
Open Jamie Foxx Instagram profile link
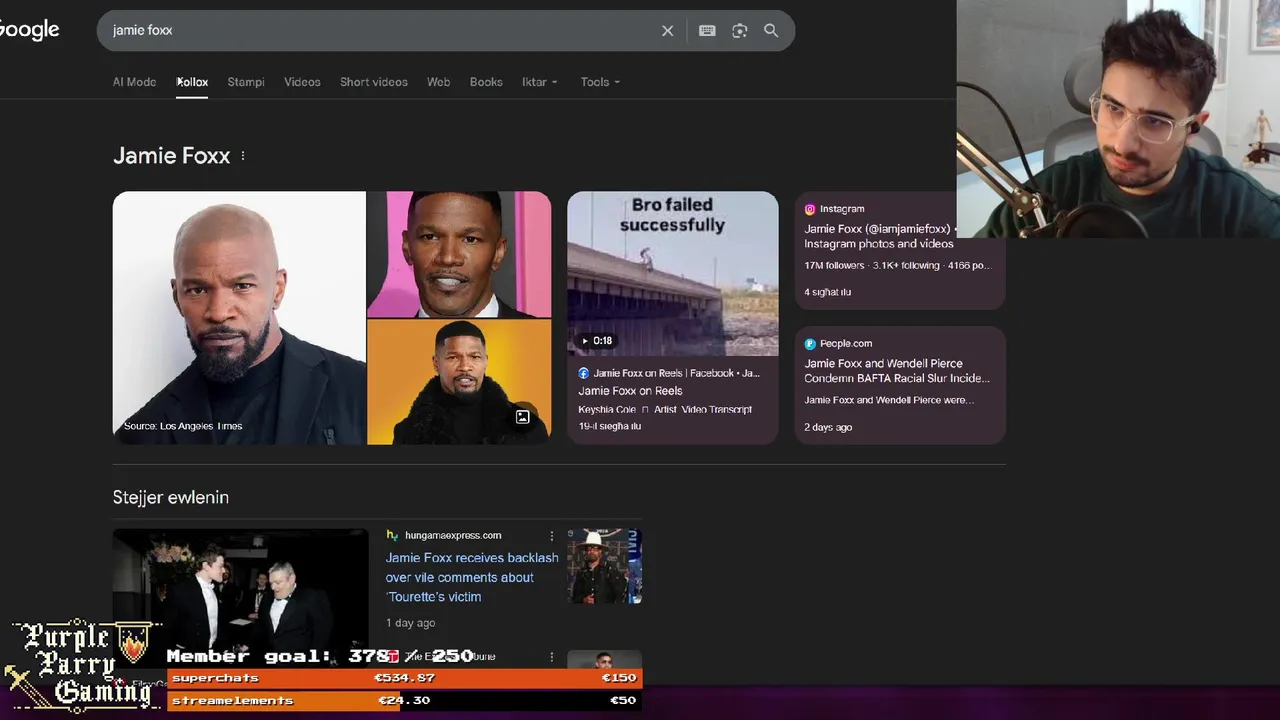(880, 236)
